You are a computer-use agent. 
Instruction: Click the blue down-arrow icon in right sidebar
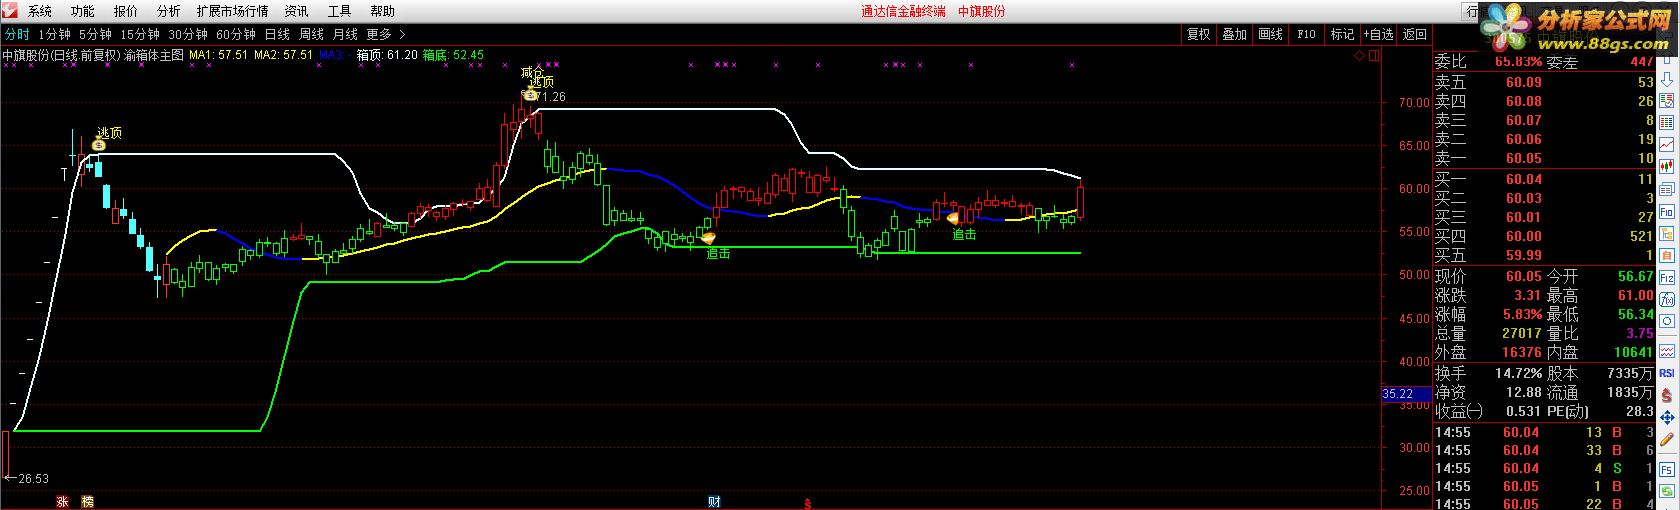click(1667, 80)
